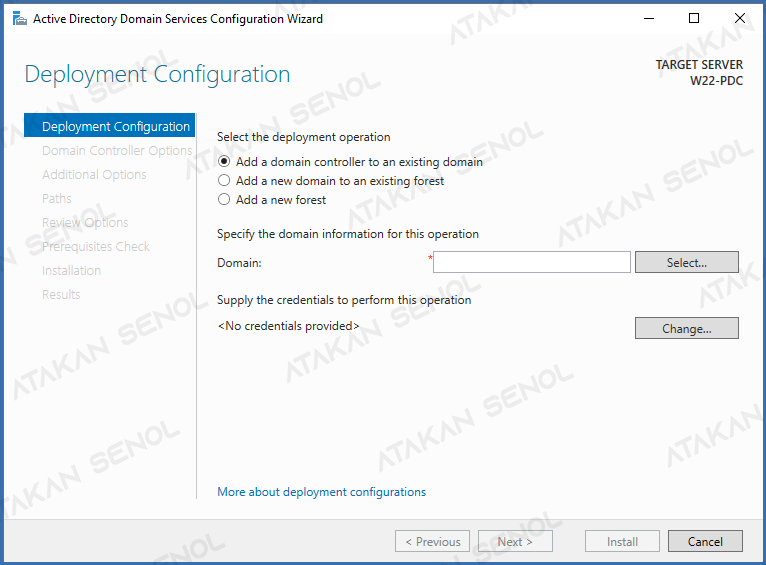Close the Active Directory wizard window

pos(740,19)
